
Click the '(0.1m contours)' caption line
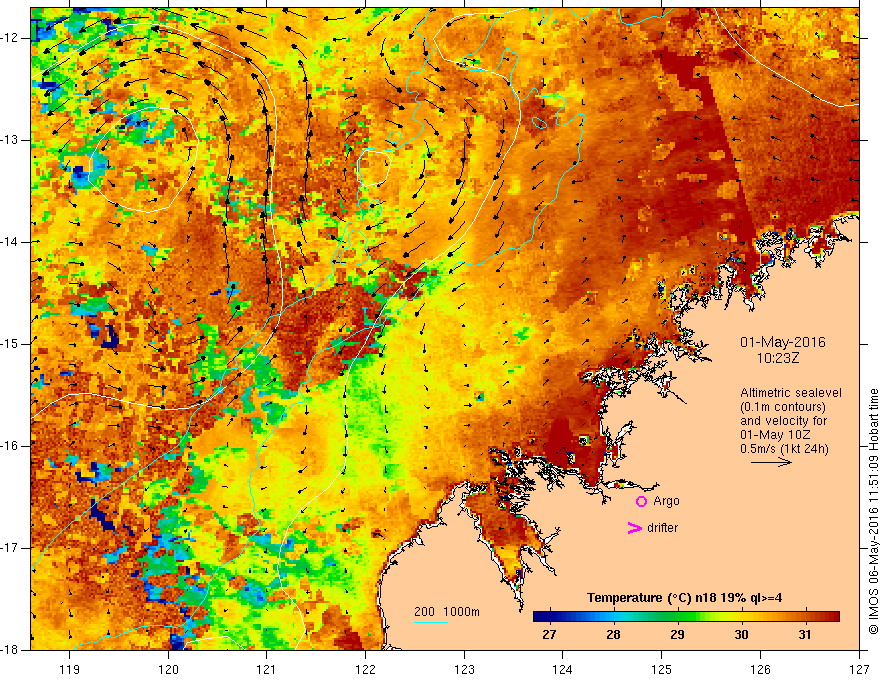pos(783,407)
